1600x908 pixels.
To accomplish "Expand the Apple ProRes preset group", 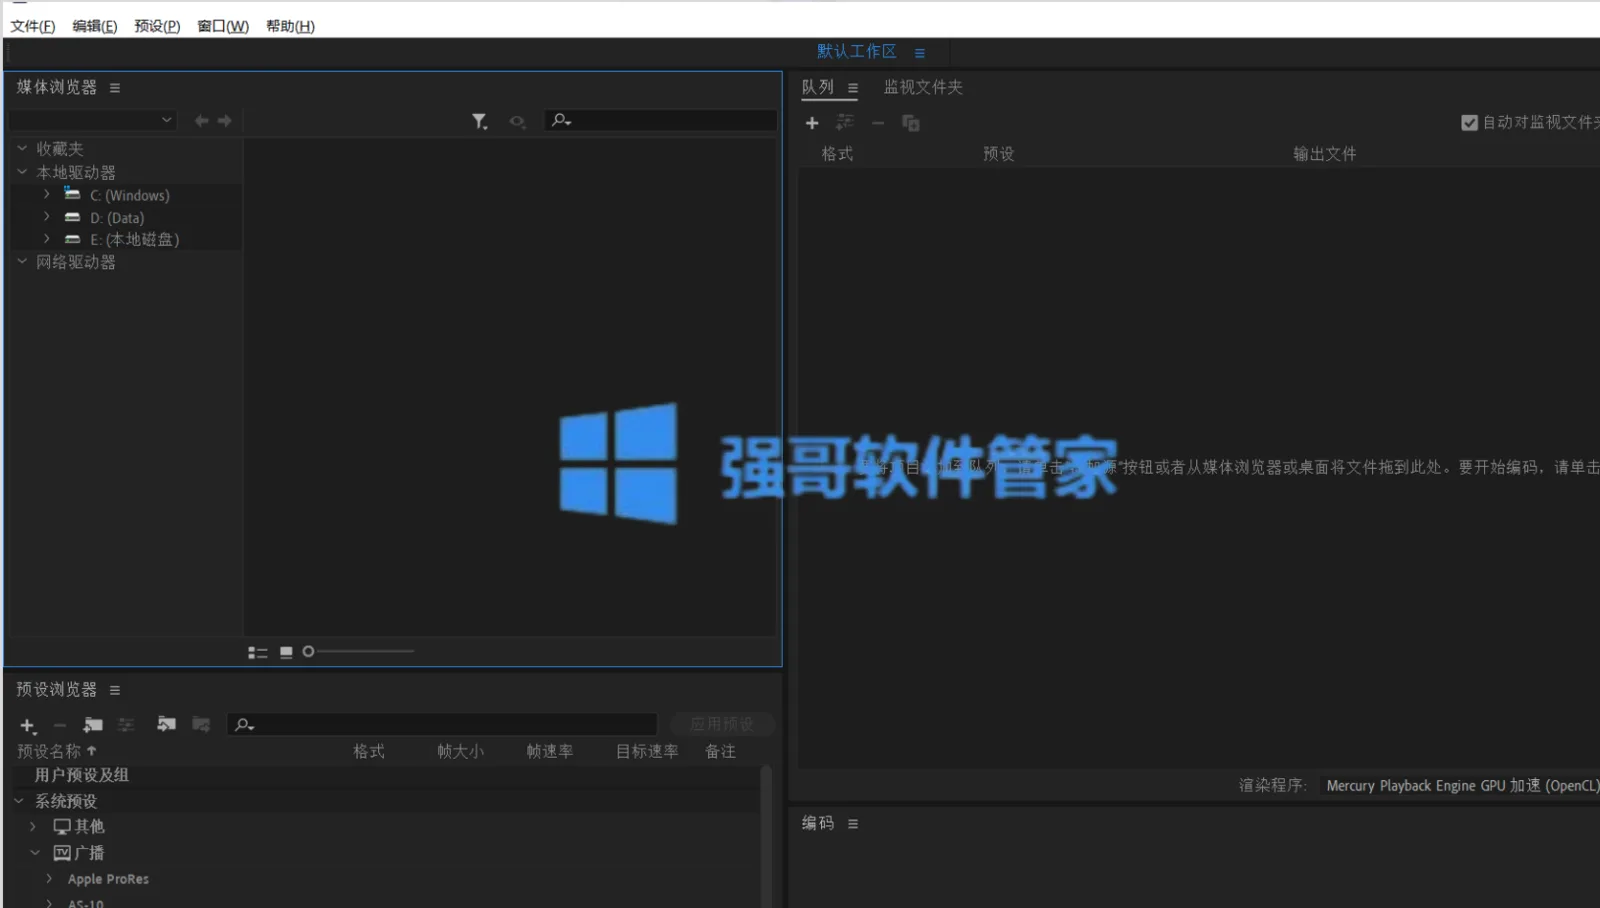I will [48, 878].
